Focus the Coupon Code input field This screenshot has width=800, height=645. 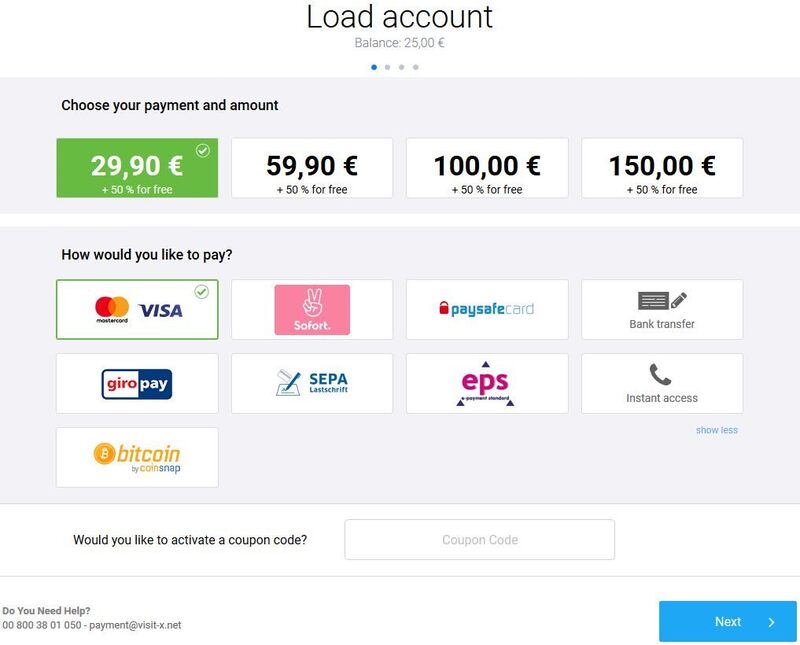(x=480, y=540)
